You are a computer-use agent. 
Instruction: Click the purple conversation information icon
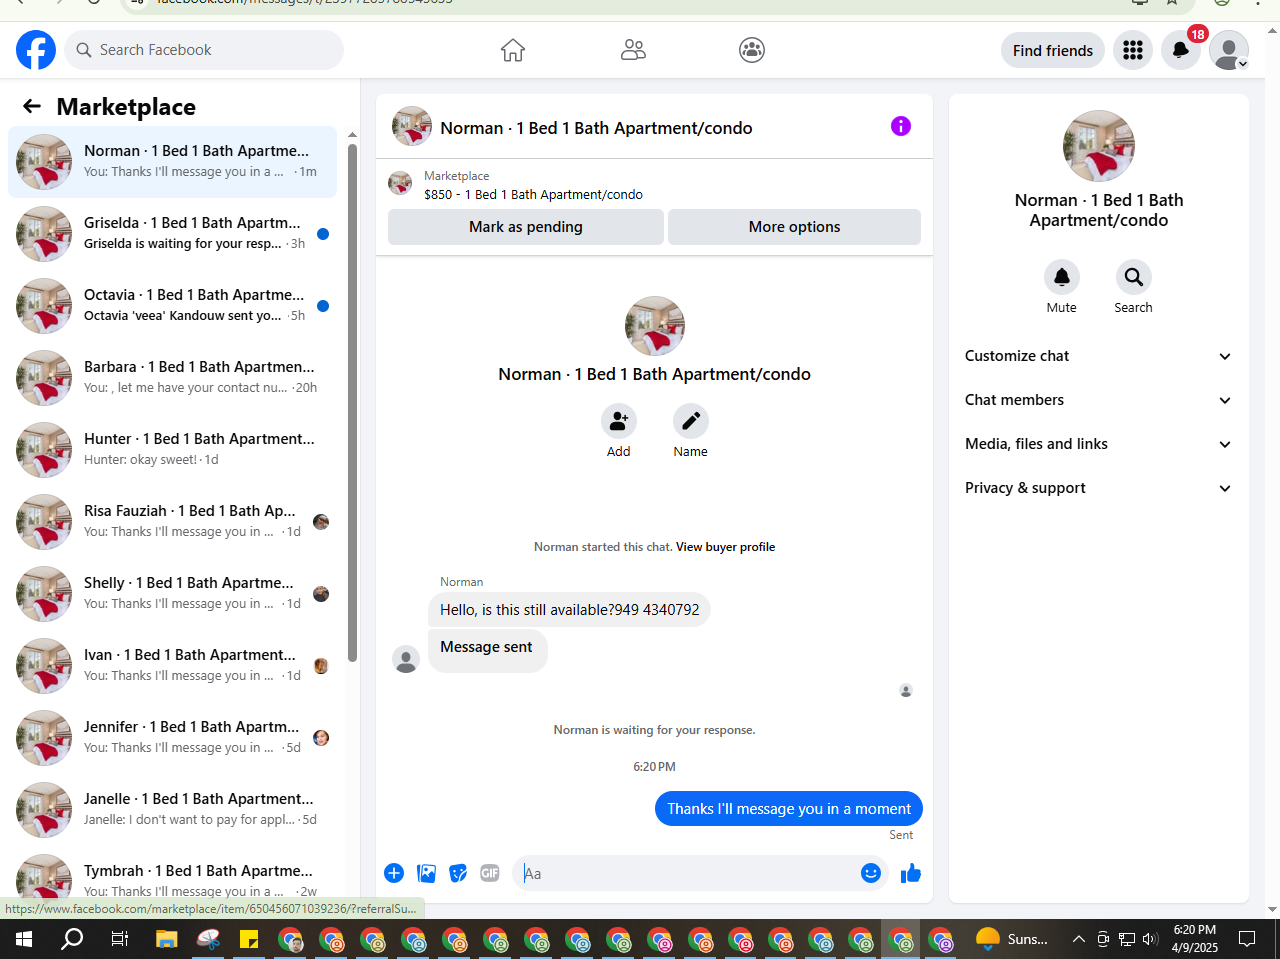pos(901,126)
